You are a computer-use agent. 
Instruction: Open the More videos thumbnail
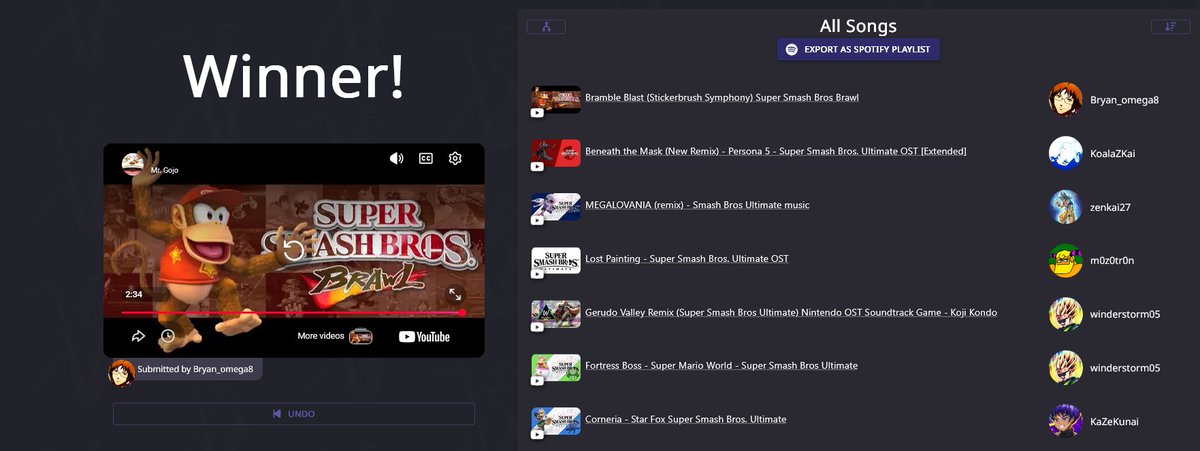(361, 337)
